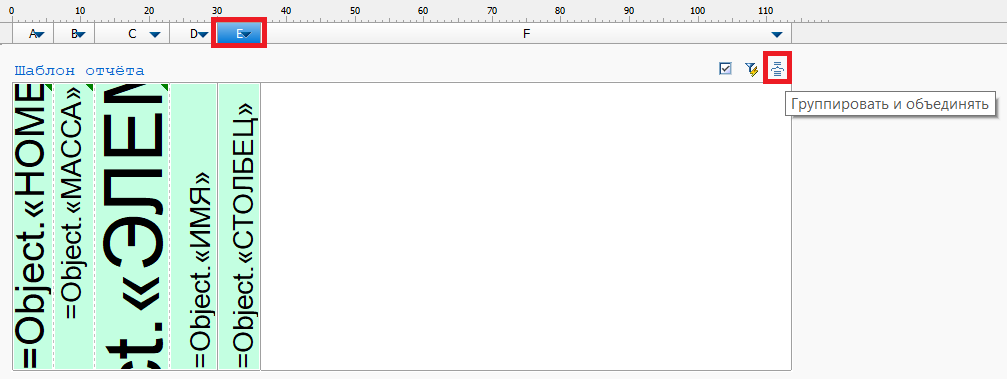
Task: Click green corner marker in МАССА cell
Action: pyautogui.click(x=91, y=87)
